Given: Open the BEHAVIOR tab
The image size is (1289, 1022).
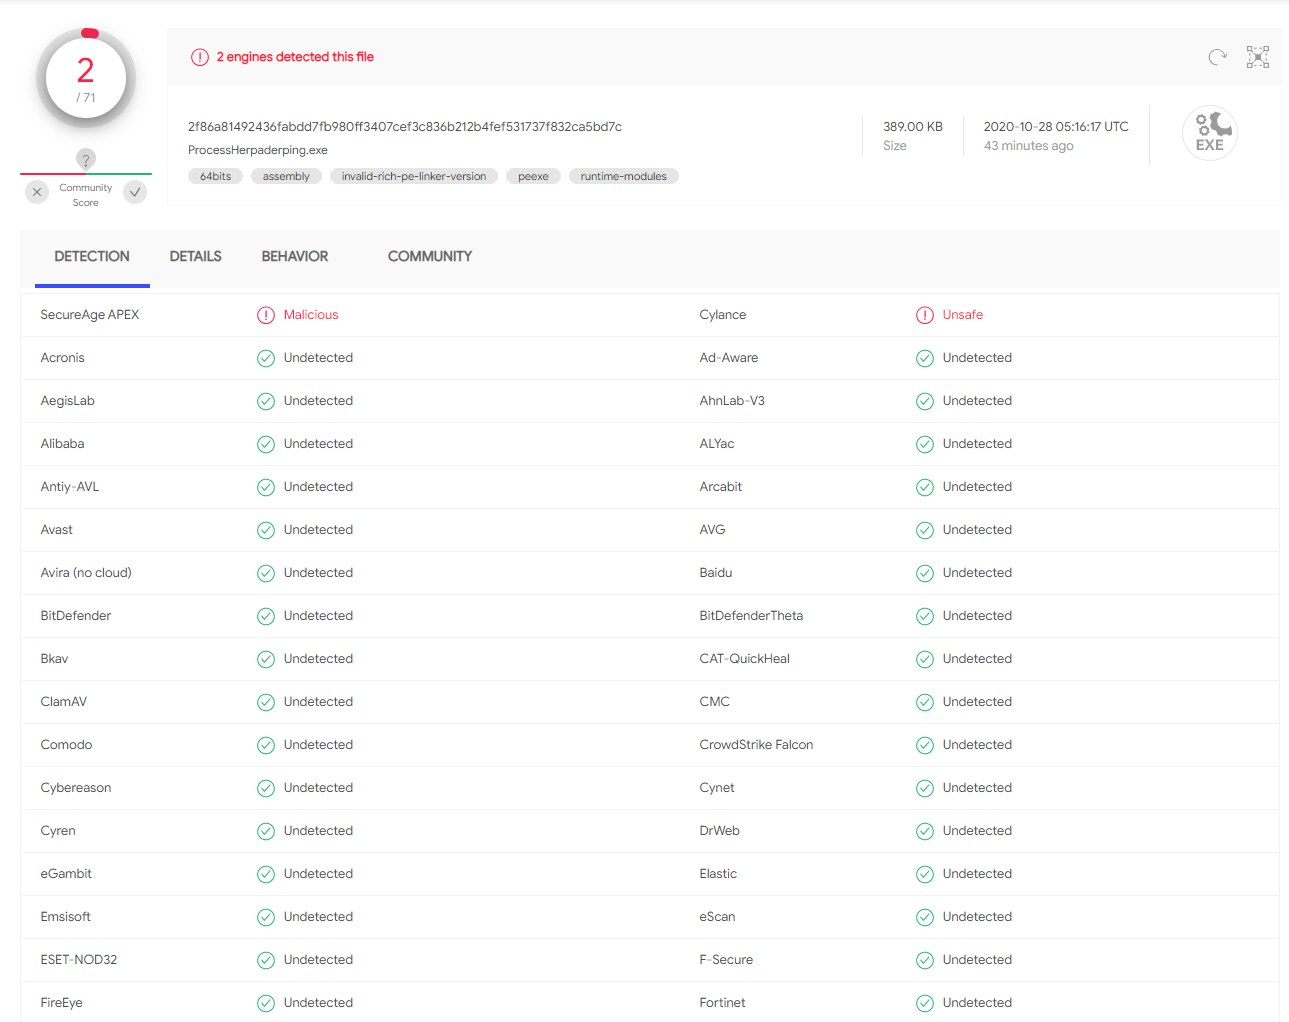Looking at the screenshot, I should pos(295,257).
